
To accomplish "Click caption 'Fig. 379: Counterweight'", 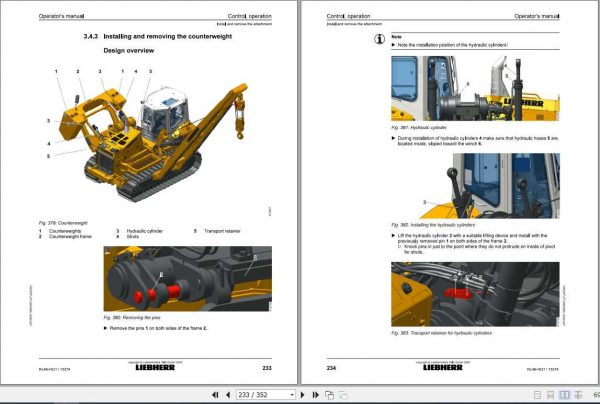I will [63, 223].
